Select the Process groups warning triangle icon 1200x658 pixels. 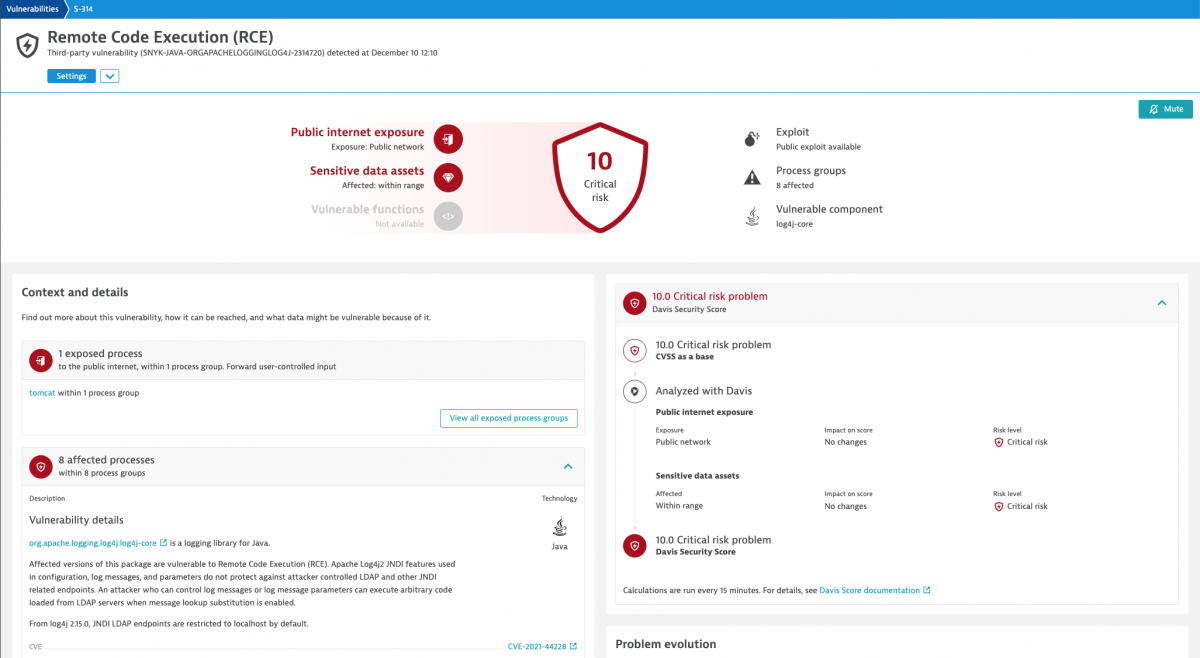tap(752, 177)
